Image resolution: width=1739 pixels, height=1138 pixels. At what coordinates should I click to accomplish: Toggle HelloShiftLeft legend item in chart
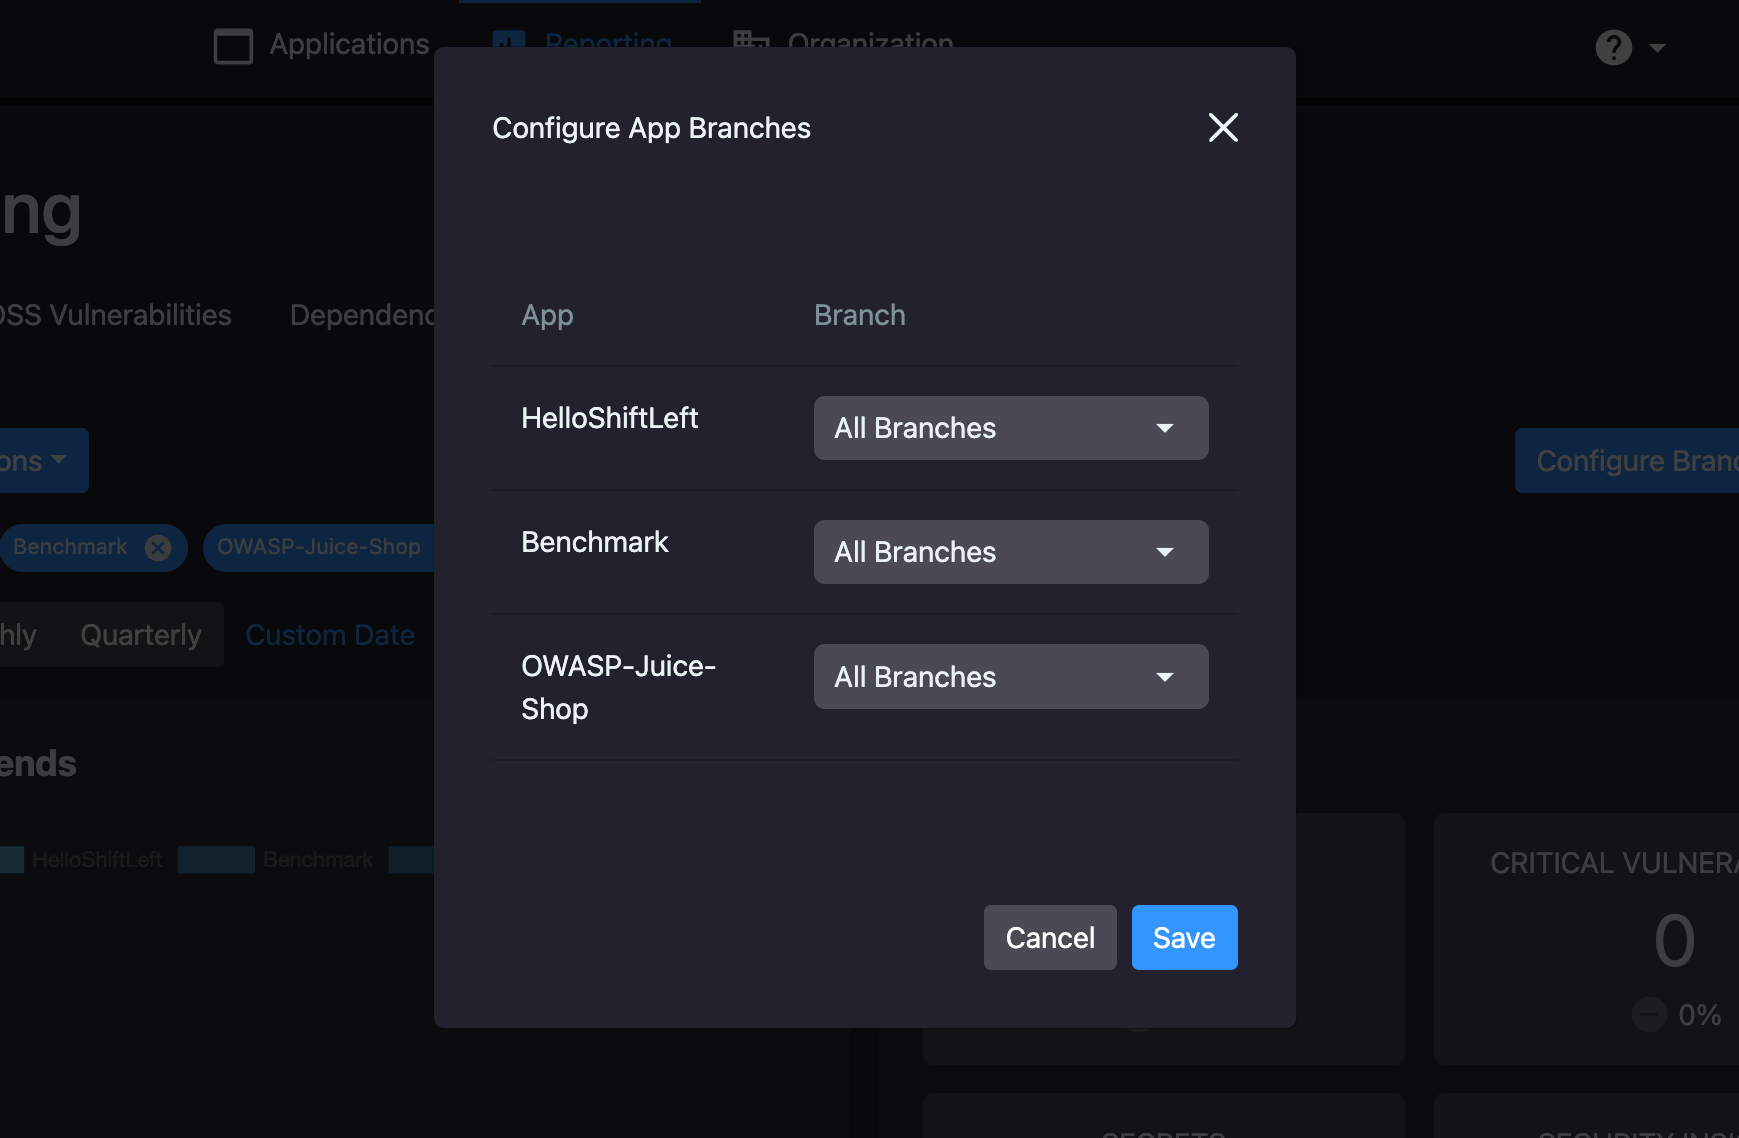pyautogui.click(x=82, y=860)
